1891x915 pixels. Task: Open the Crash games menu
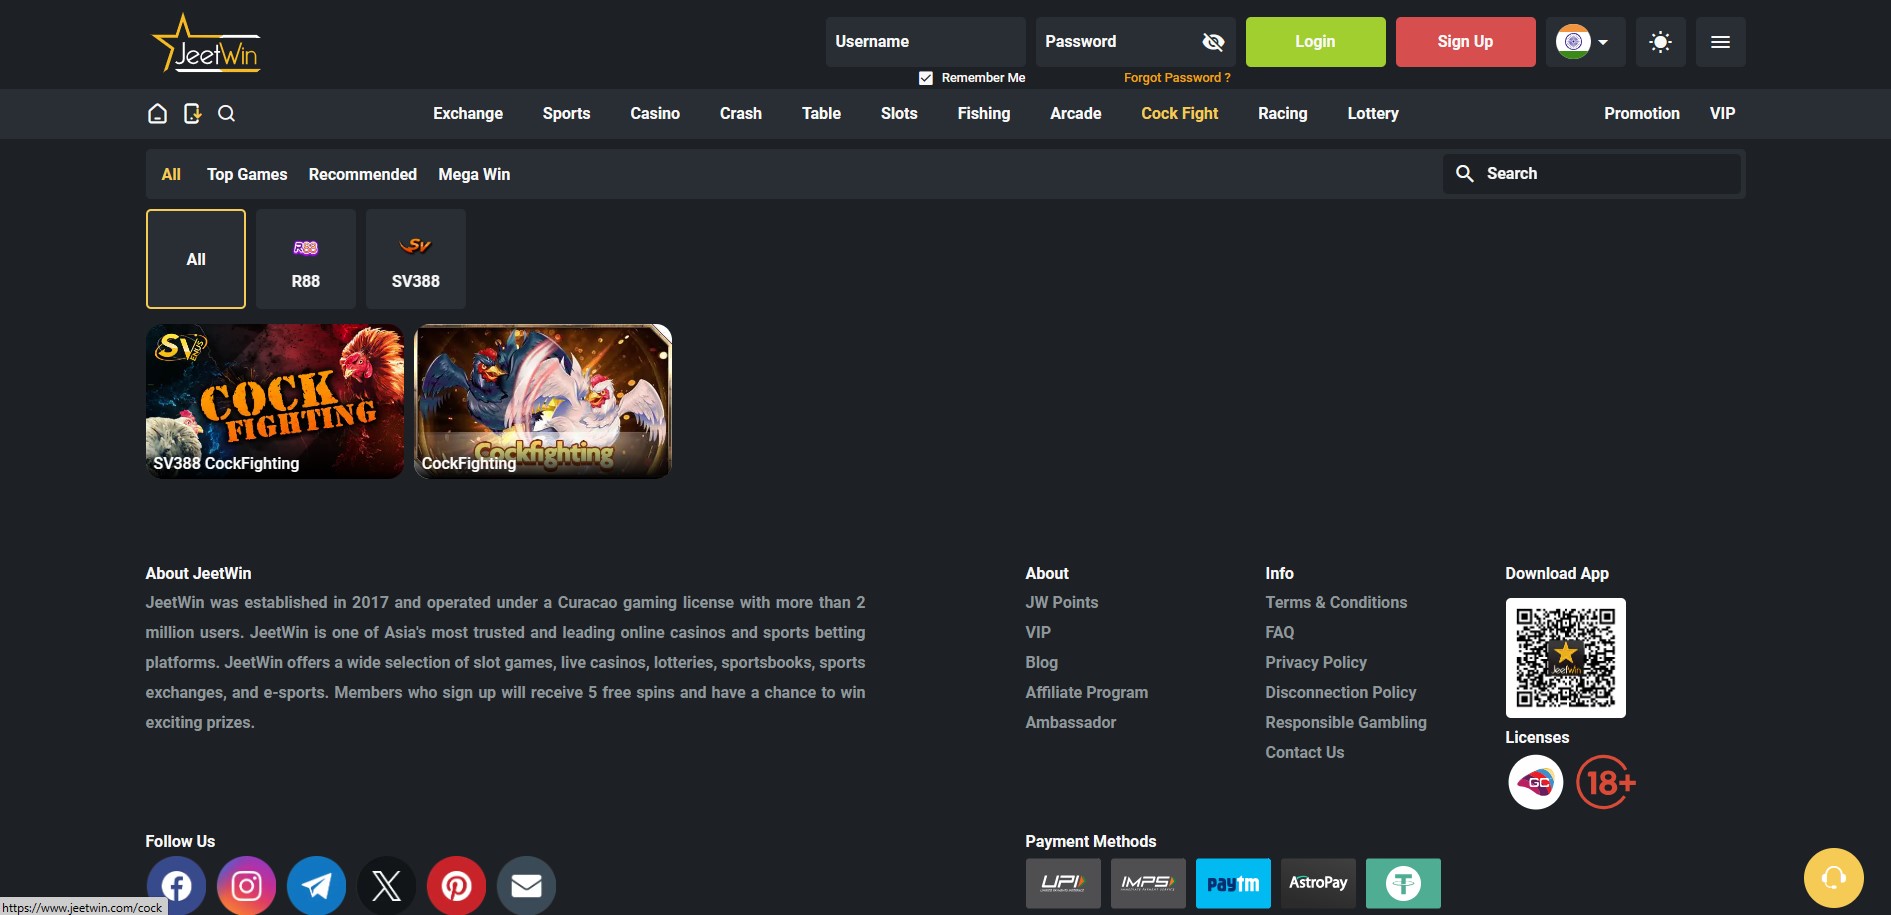coord(741,113)
